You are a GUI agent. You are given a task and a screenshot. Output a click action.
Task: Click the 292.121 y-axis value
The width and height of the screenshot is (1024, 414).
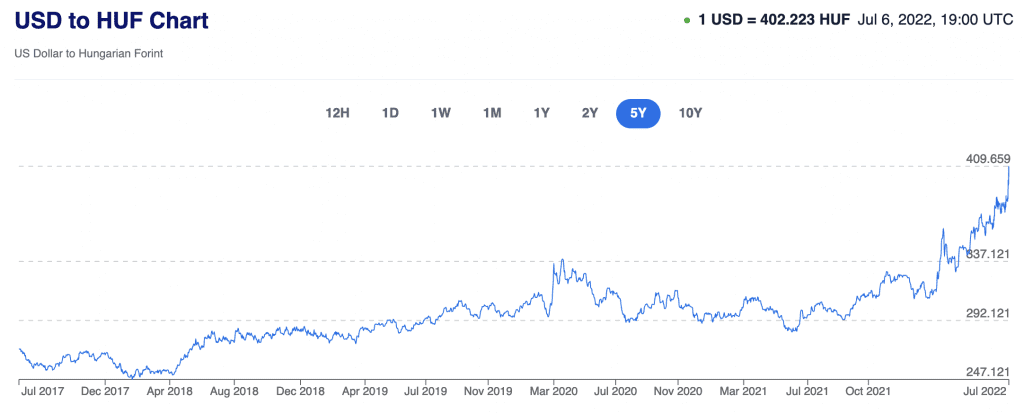pyautogui.click(x=988, y=313)
